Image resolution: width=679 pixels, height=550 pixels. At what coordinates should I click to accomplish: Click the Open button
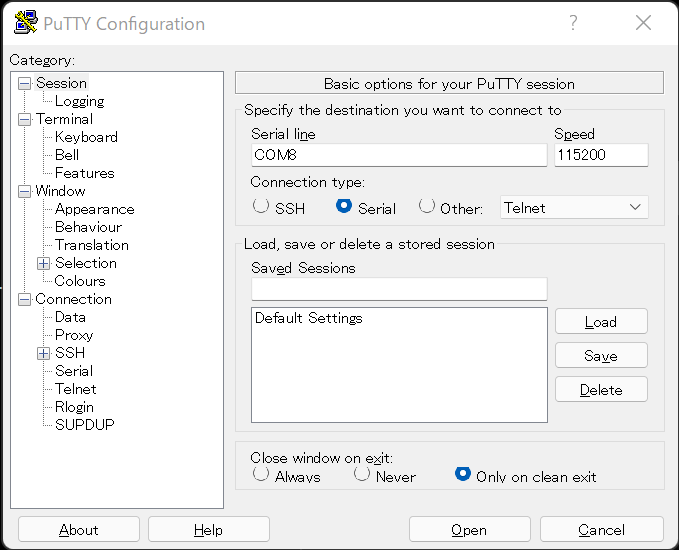[469, 529]
